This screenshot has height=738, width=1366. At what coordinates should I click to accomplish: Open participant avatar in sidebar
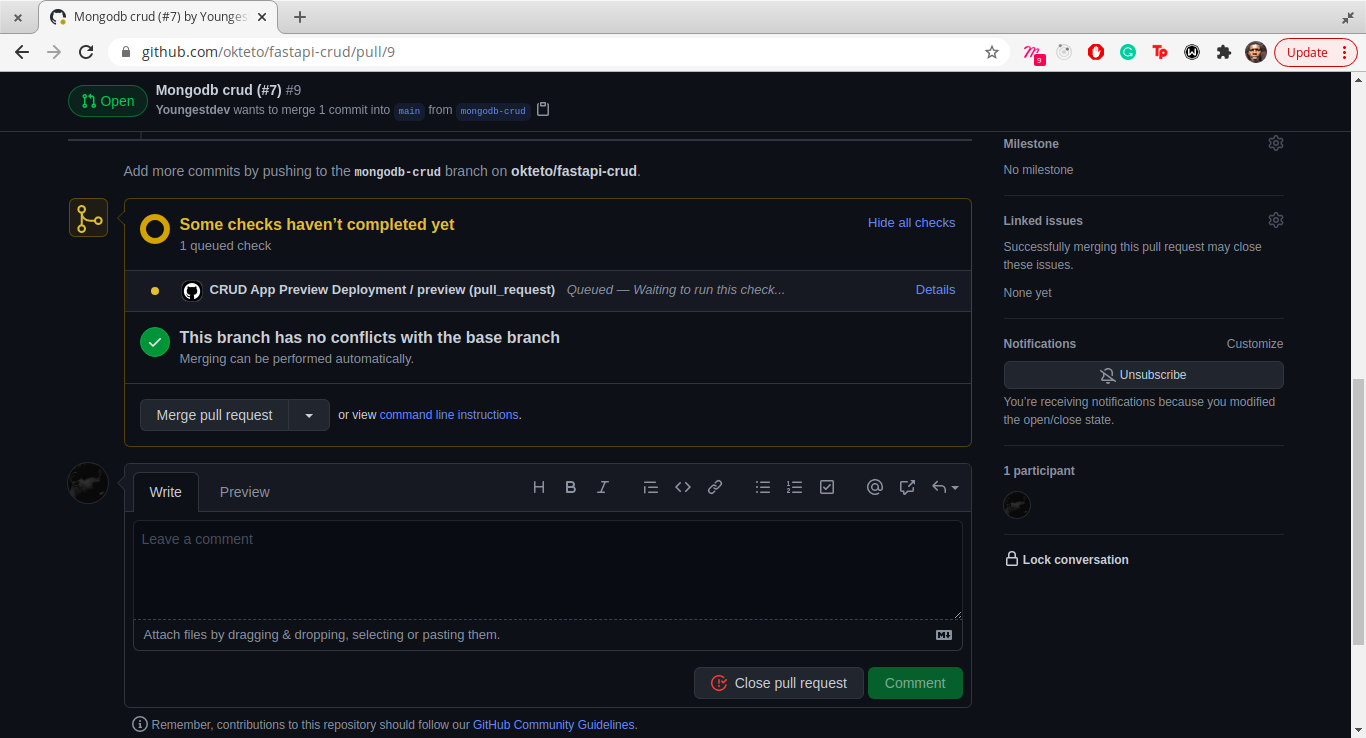[1017, 505]
